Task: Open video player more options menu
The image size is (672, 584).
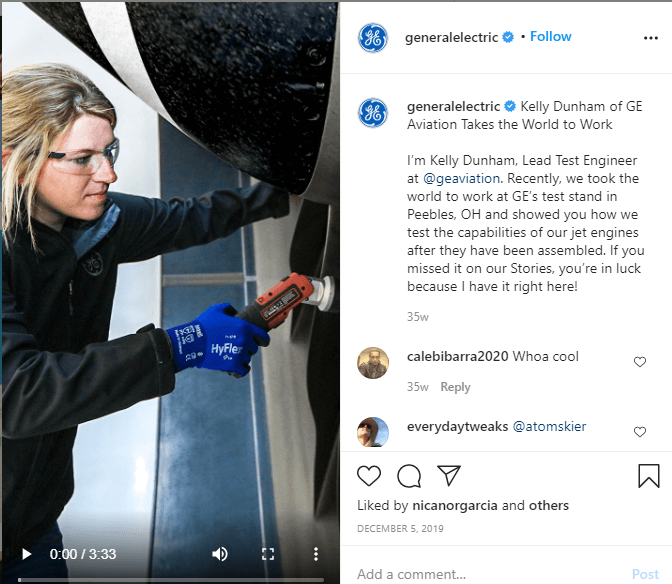Action: click(315, 554)
